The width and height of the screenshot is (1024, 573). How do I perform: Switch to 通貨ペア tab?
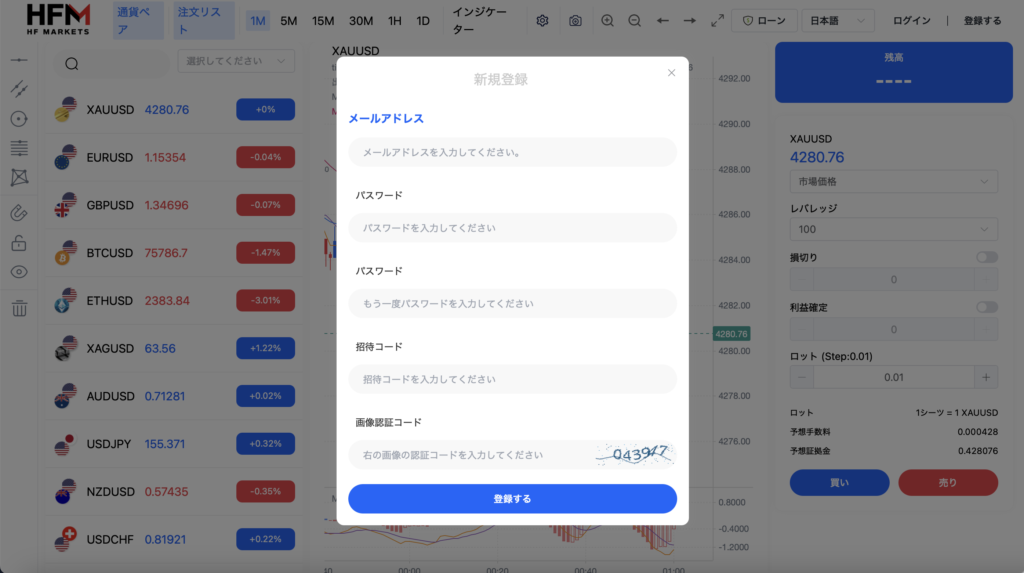point(138,21)
